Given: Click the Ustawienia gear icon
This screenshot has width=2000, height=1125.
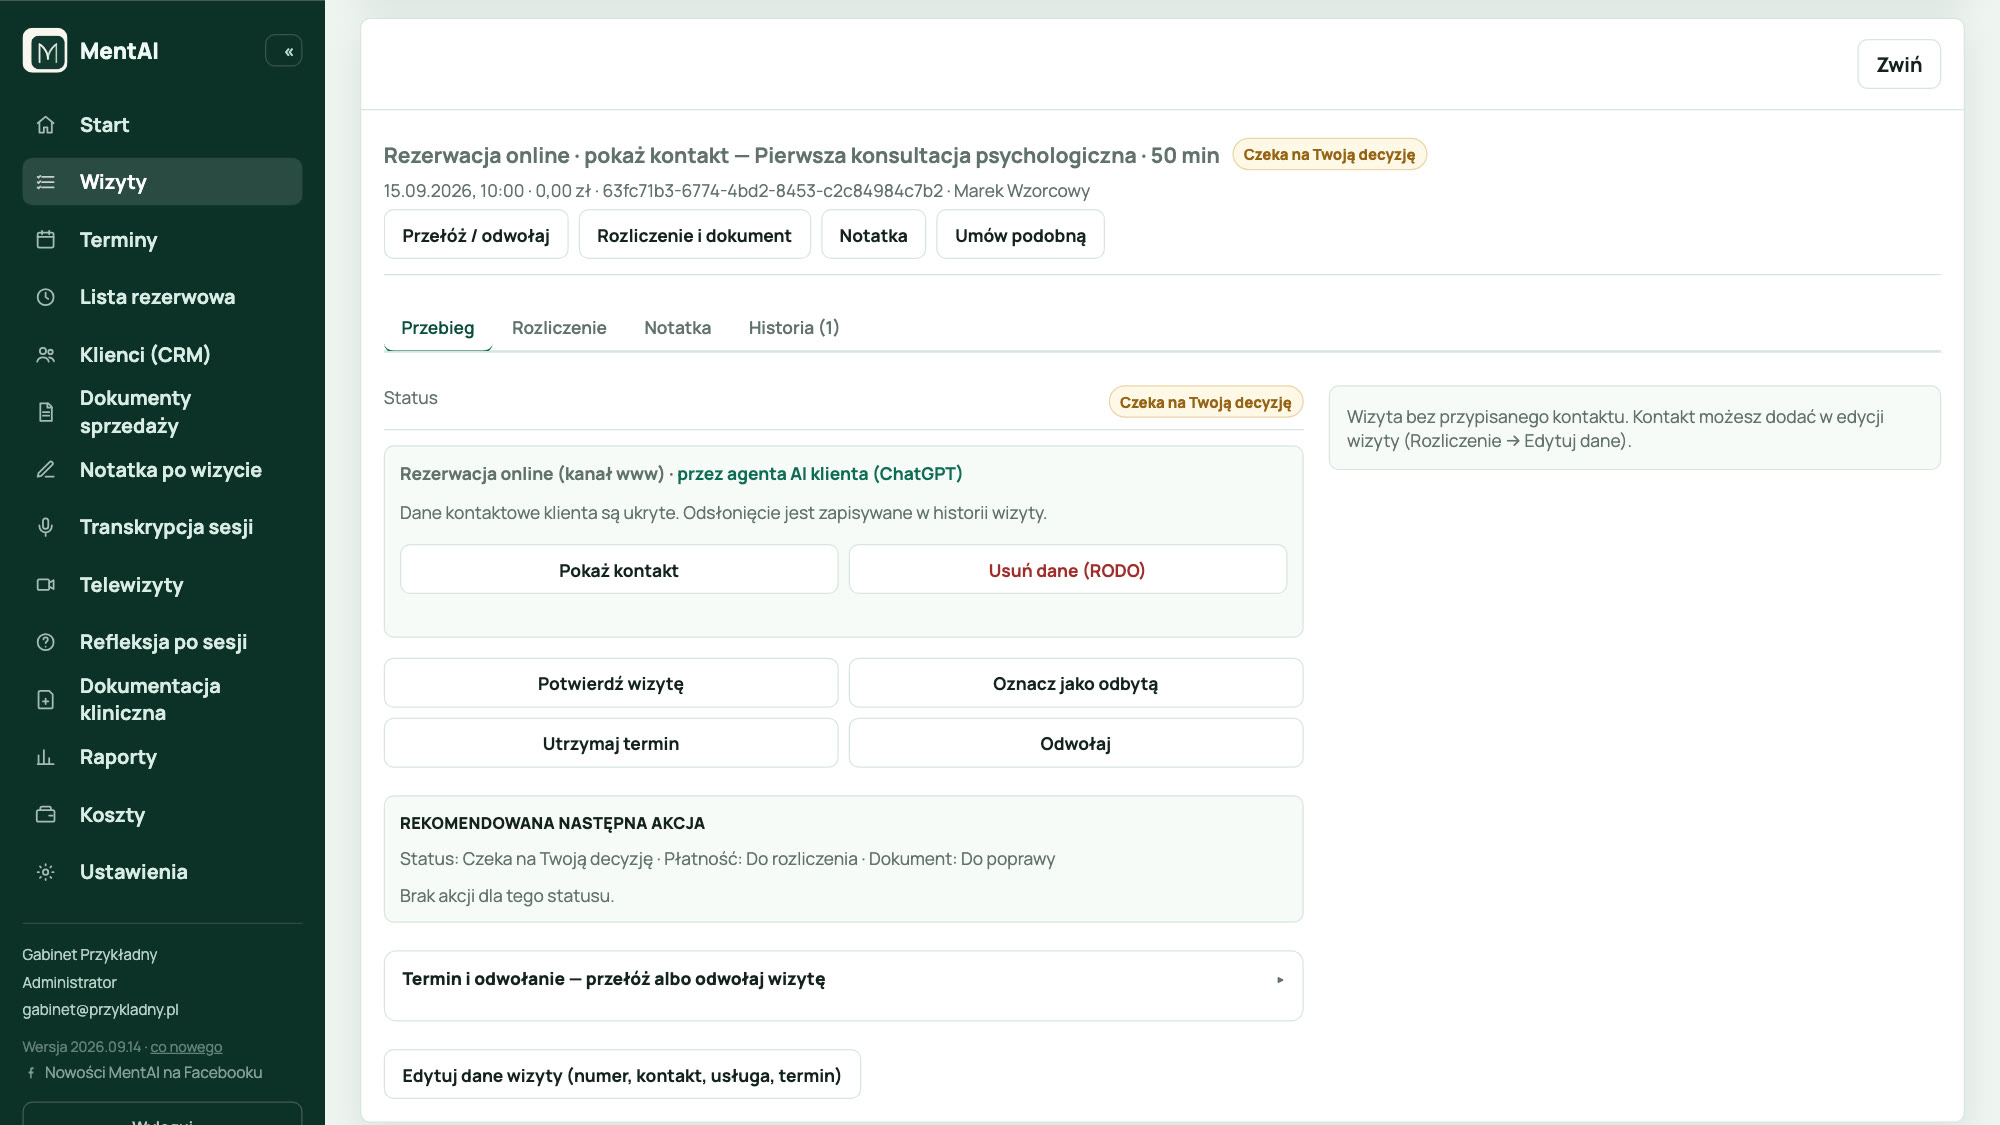Looking at the screenshot, I should (x=46, y=872).
